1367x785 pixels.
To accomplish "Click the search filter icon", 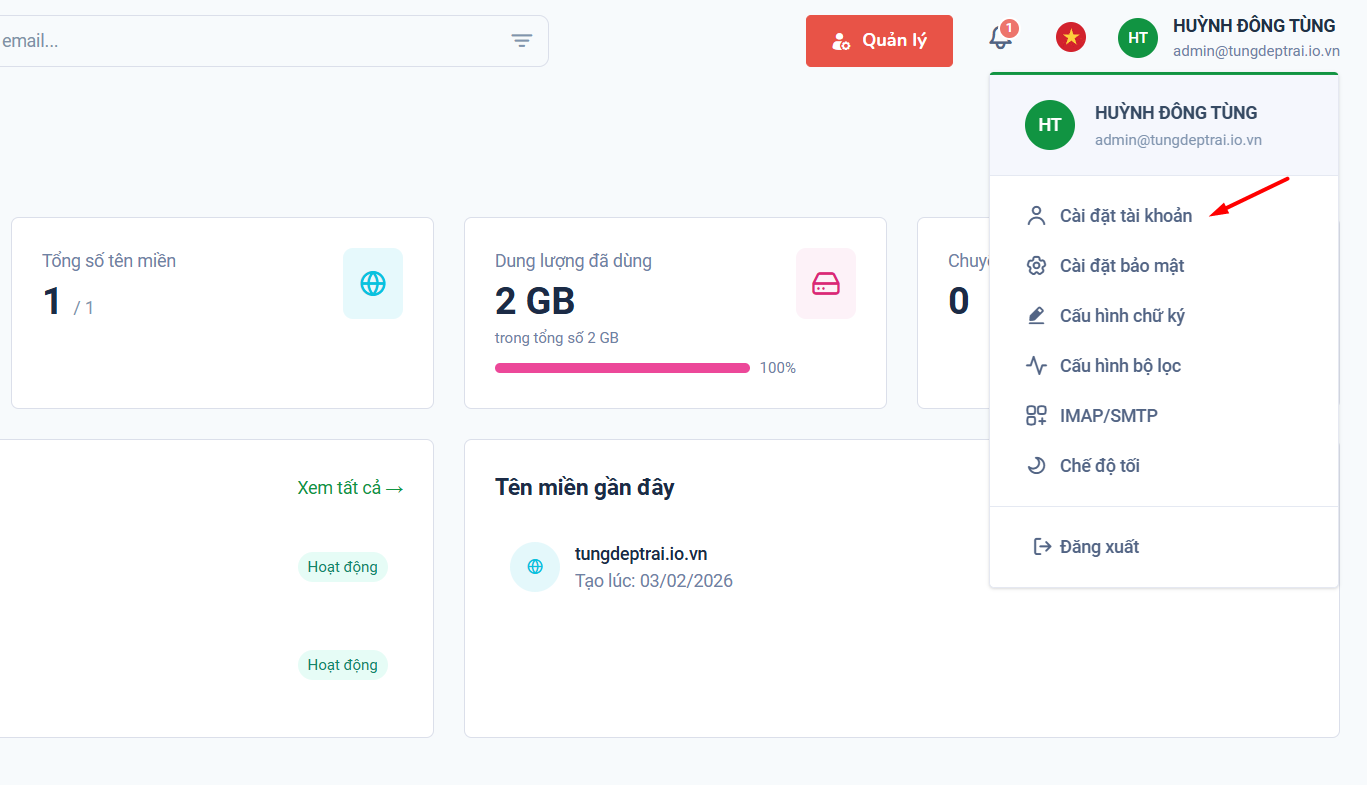I will (x=522, y=41).
